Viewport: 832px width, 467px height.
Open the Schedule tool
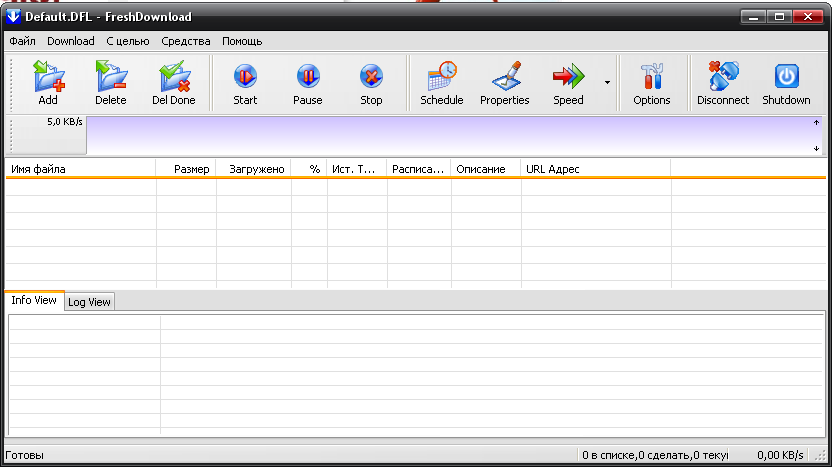pos(442,83)
